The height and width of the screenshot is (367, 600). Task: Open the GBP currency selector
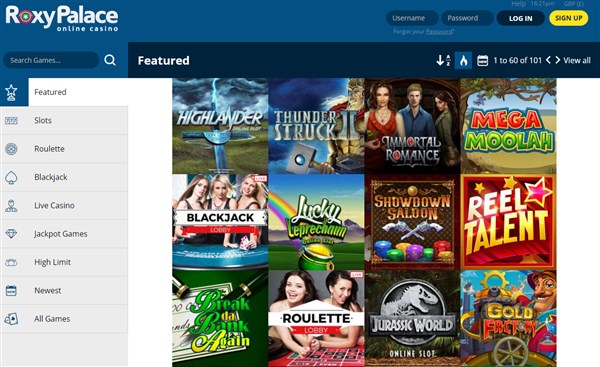pos(573,3)
